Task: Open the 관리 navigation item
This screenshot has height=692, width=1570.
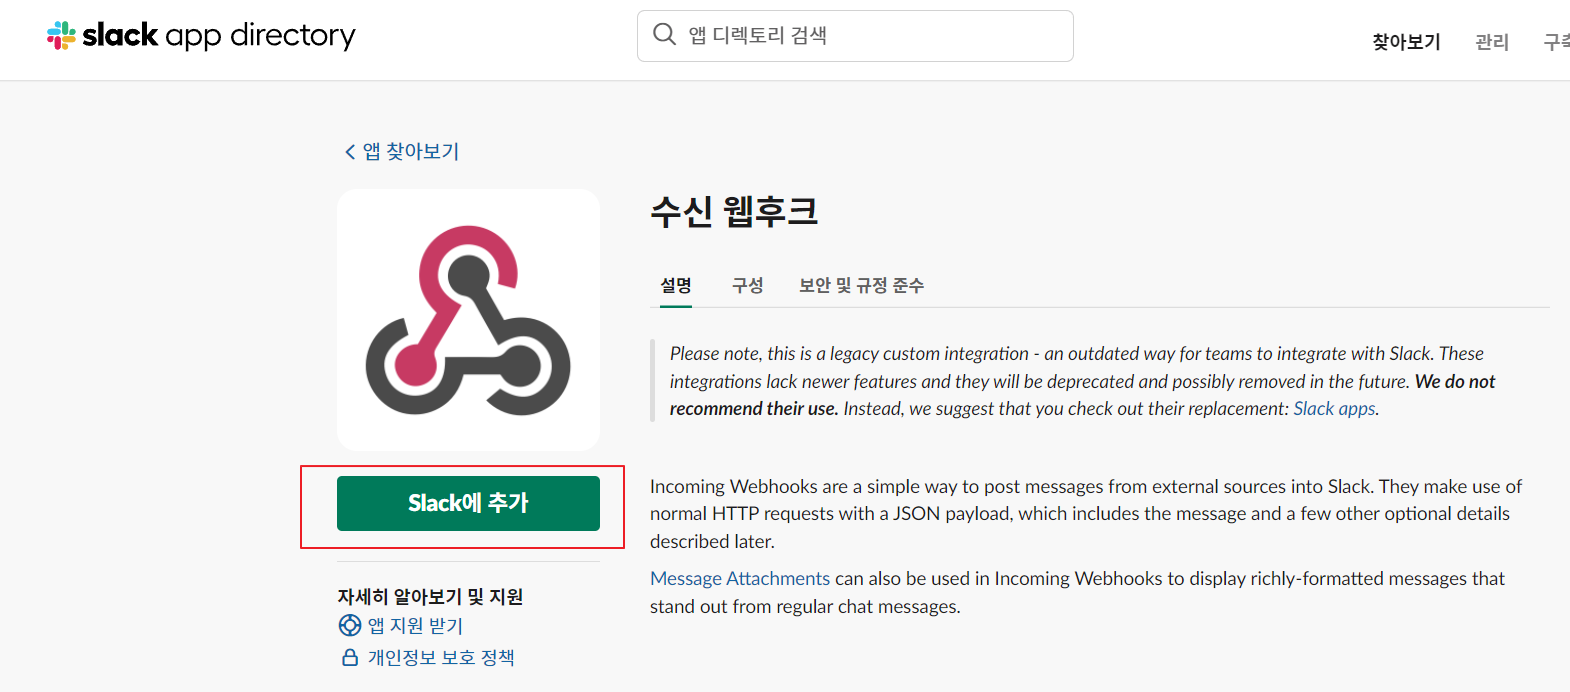Action: 1492,42
